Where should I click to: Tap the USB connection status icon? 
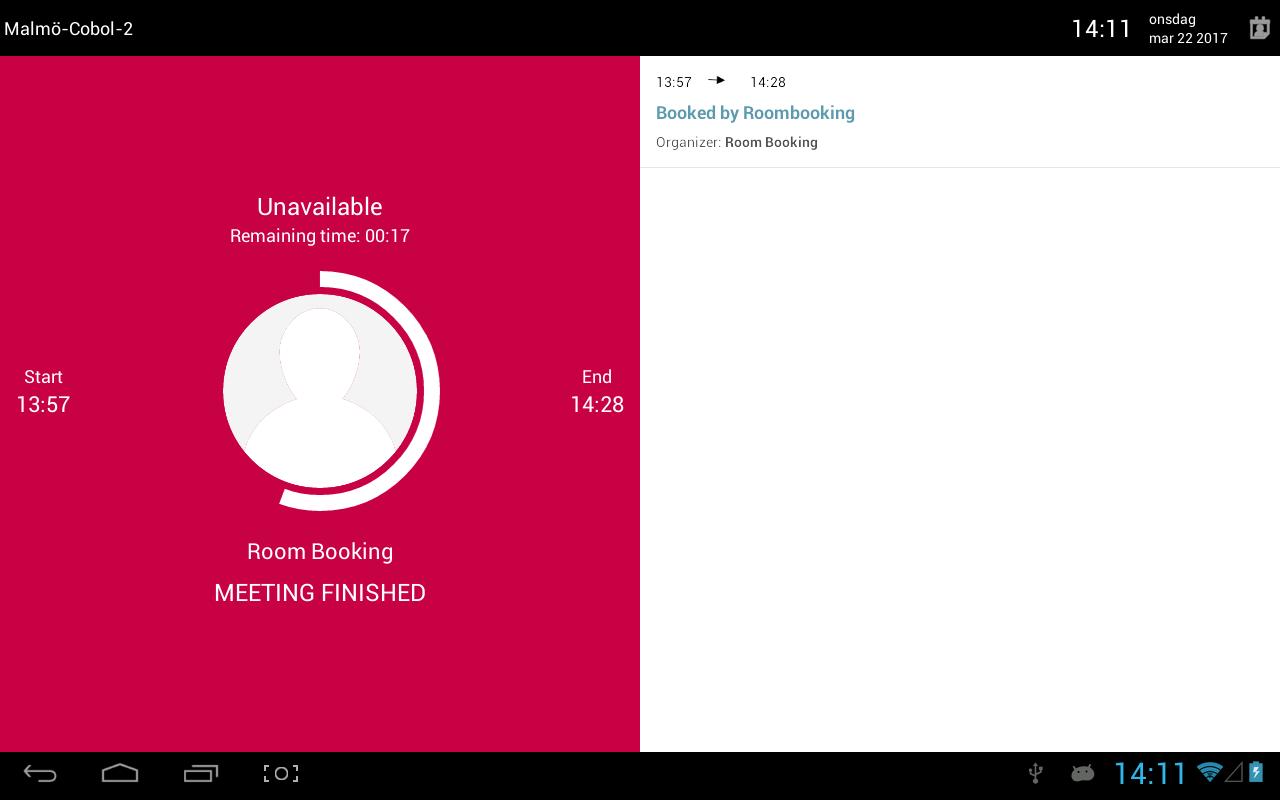pyautogui.click(x=1036, y=772)
